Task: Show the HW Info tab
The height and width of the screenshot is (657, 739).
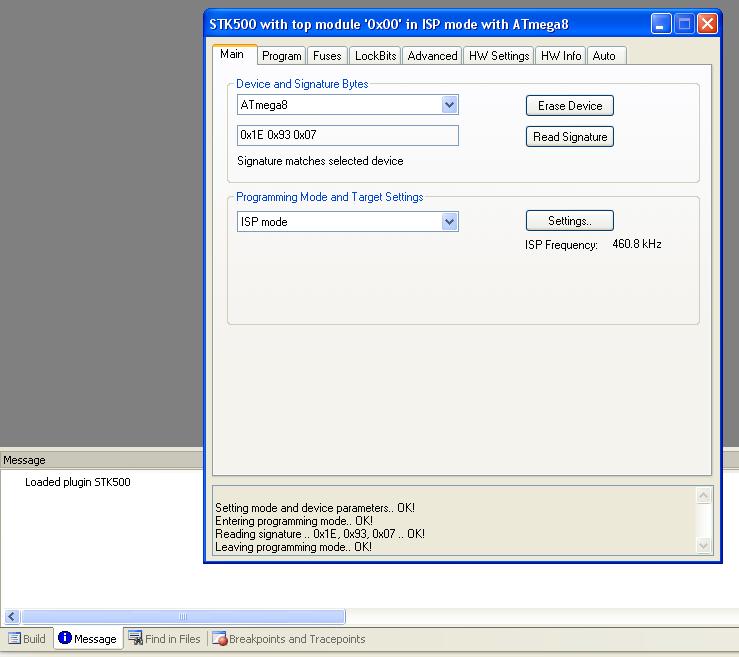Action: click(561, 56)
